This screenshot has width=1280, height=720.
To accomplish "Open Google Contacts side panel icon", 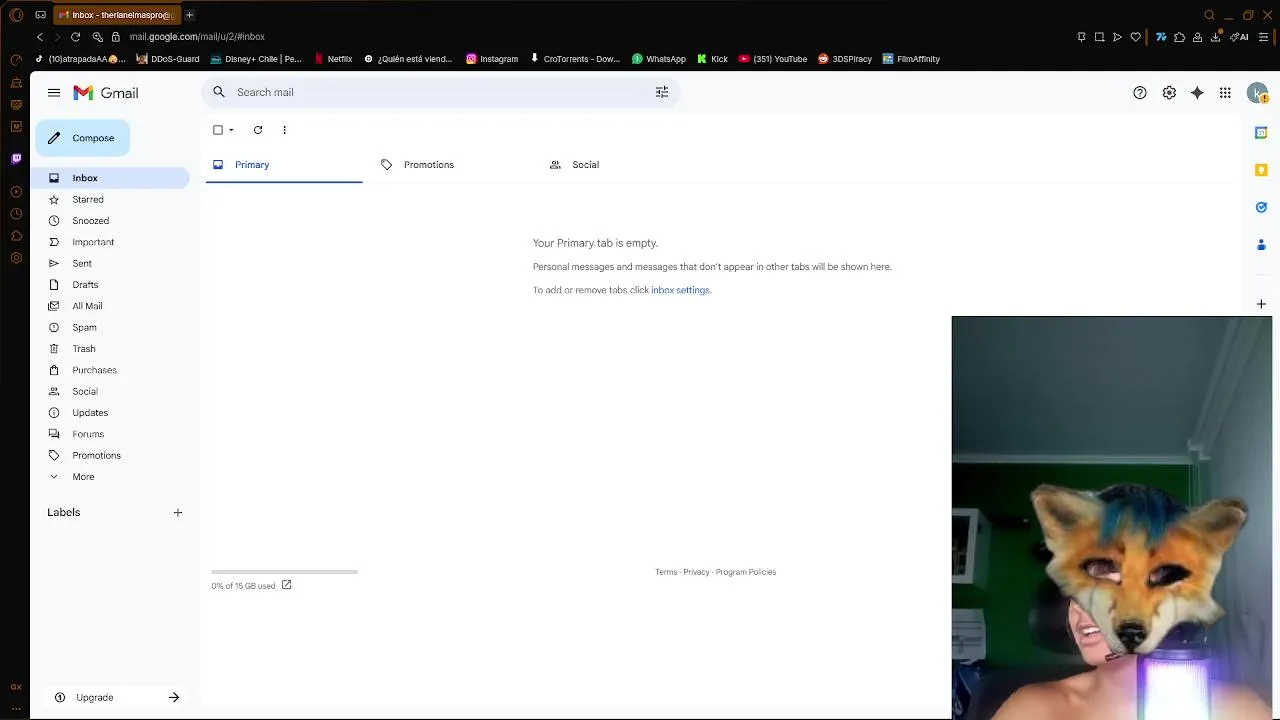I will pyautogui.click(x=1261, y=245).
